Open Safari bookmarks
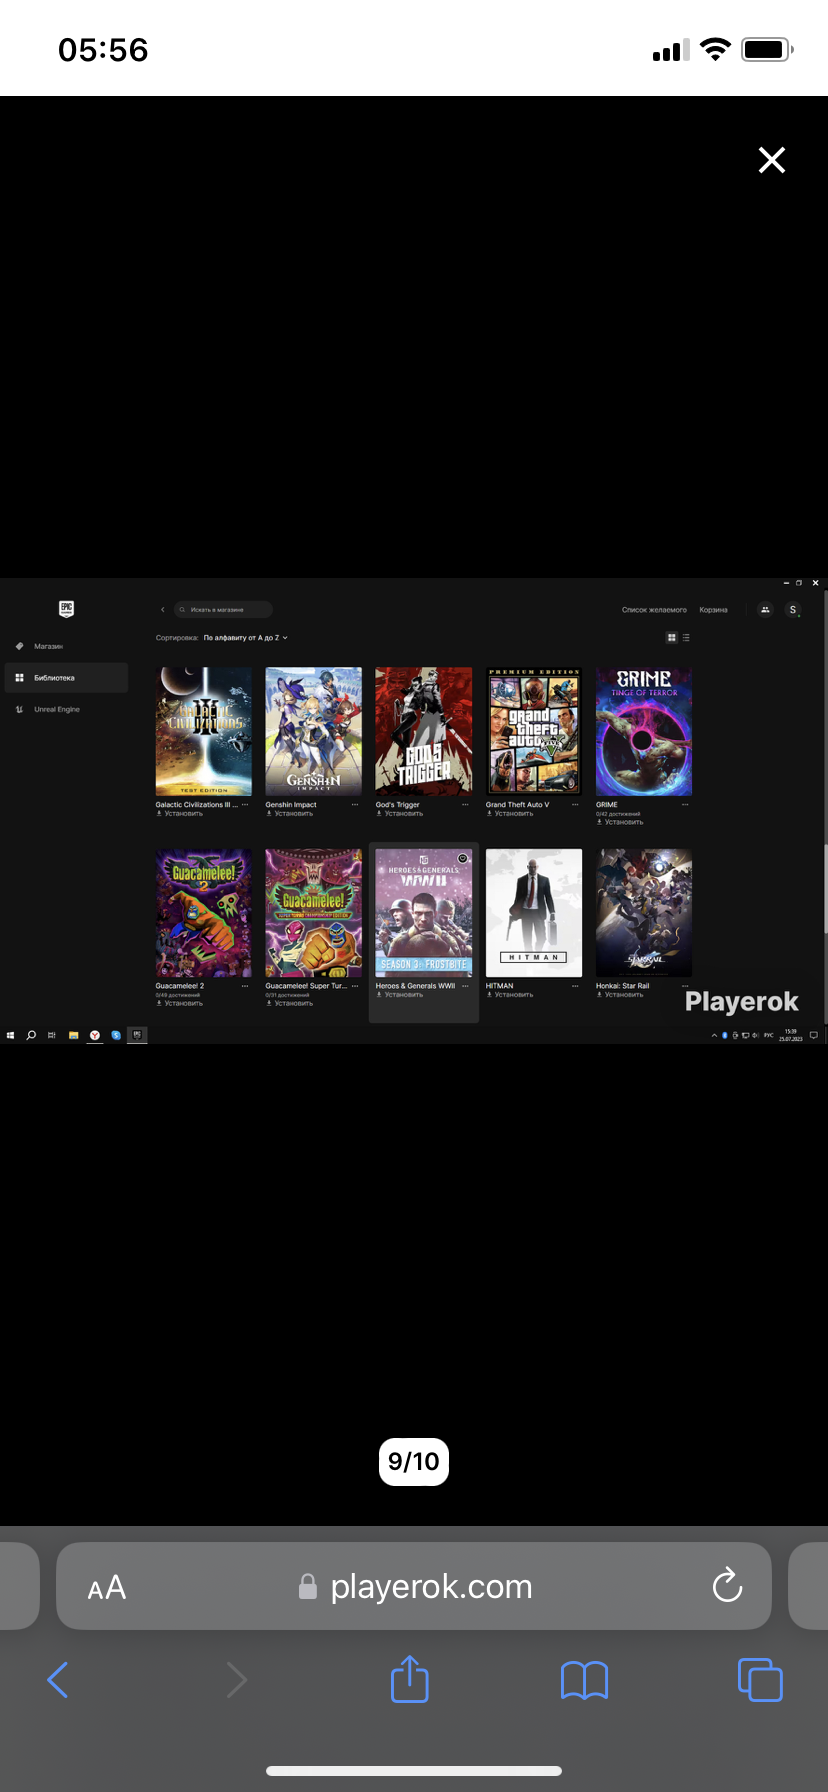 tap(585, 1680)
